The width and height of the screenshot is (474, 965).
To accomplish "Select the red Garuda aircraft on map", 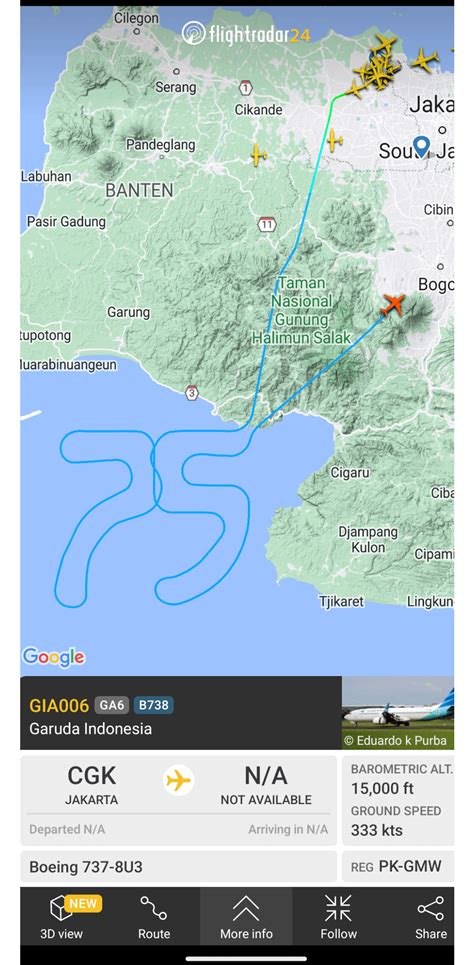I will click(x=393, y=304).
